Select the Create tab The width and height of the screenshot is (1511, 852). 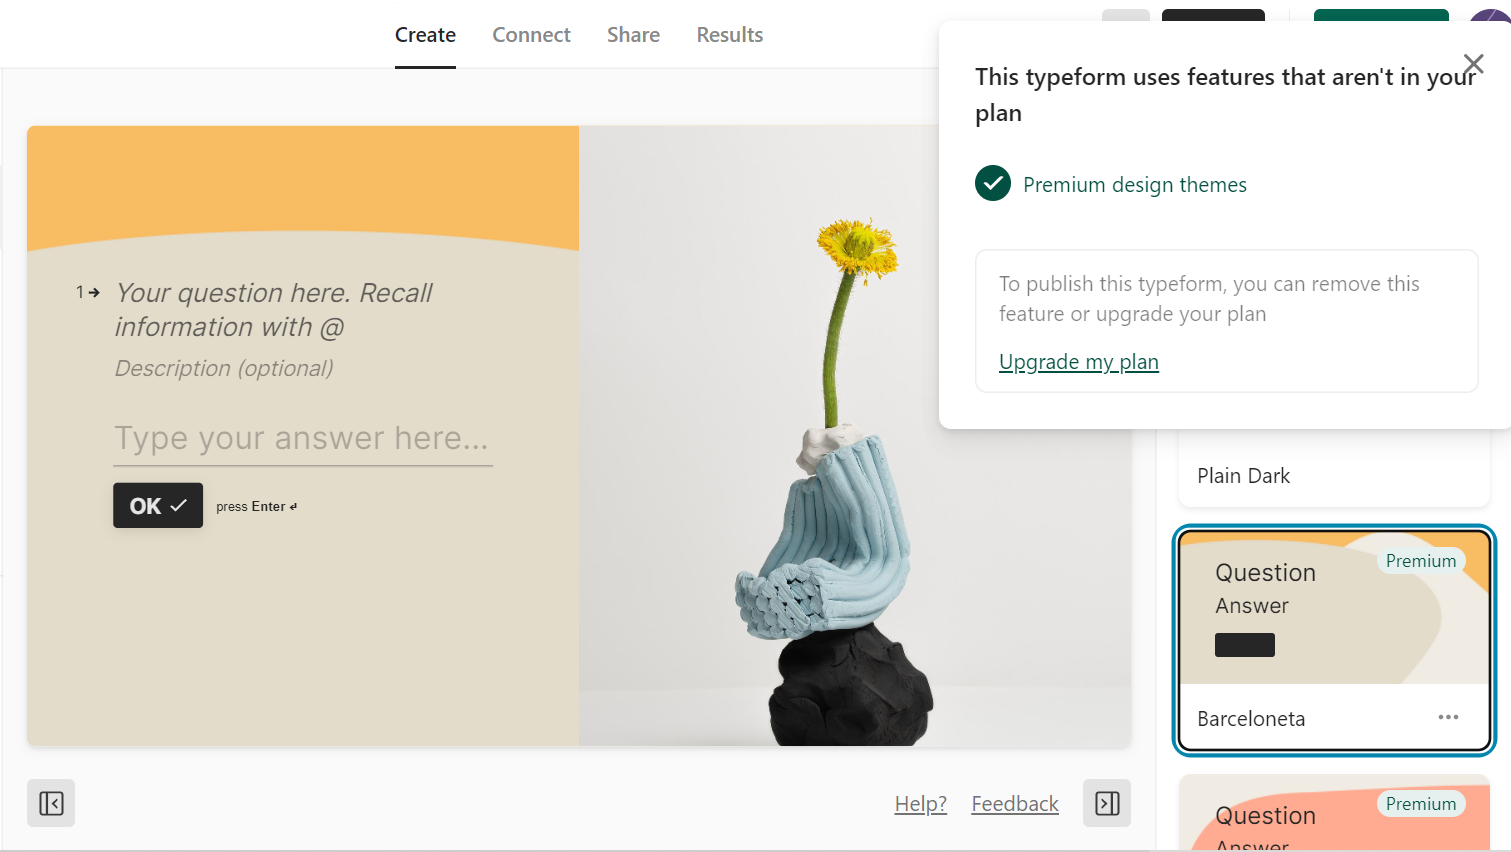coord(425,35)
